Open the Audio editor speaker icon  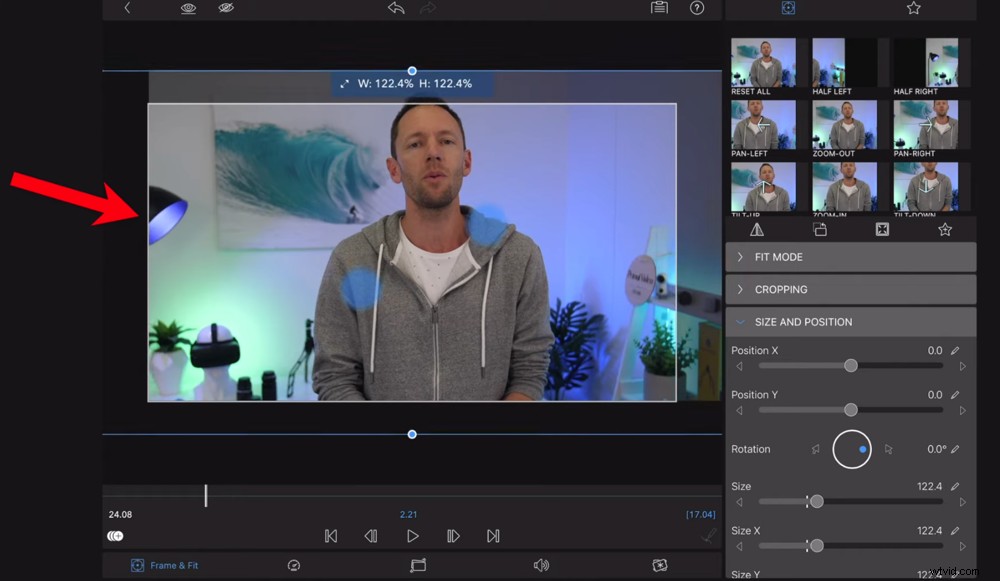pos(543,565)
